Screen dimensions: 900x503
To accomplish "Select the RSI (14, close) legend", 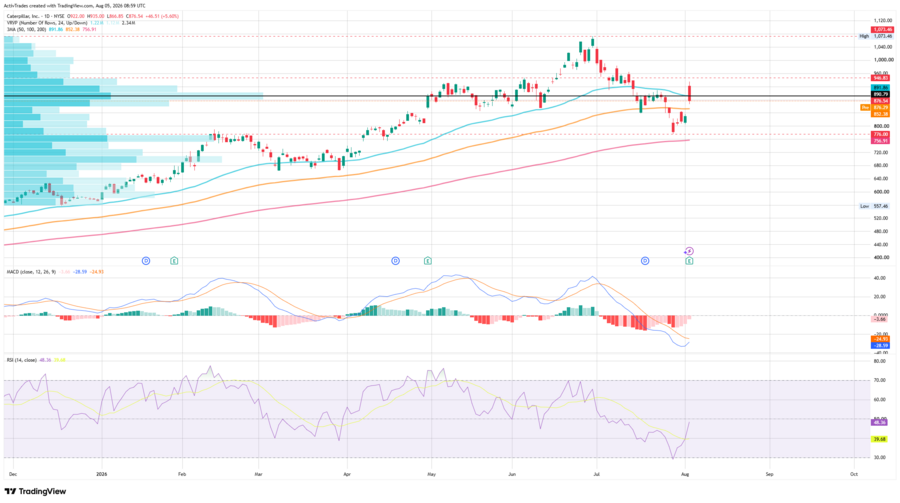I will coord(36,360).
